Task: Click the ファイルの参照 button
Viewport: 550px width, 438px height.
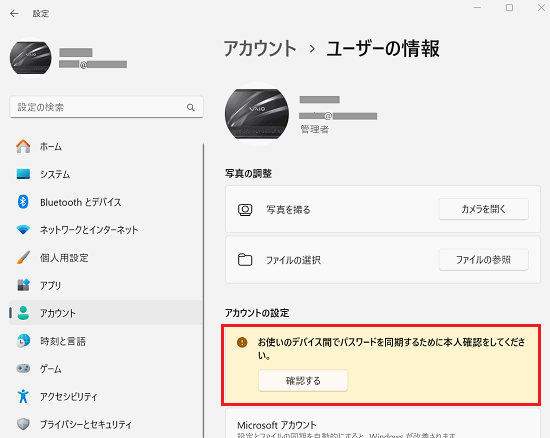Action: pyautogui.click(x=483, y=260)
